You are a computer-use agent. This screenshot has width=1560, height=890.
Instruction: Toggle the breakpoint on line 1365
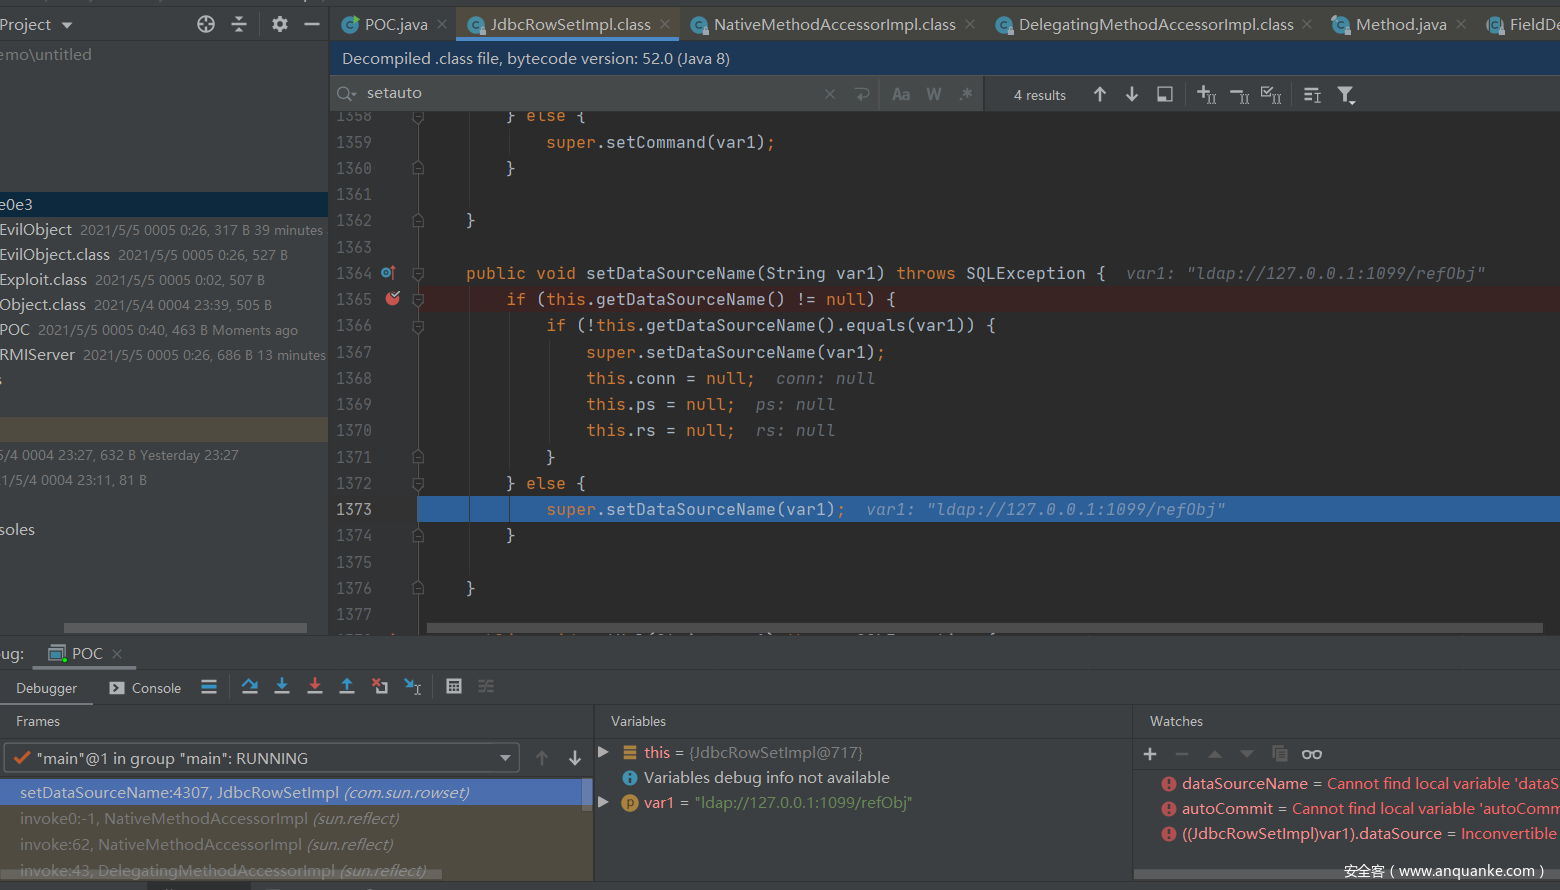pos(392,299)
